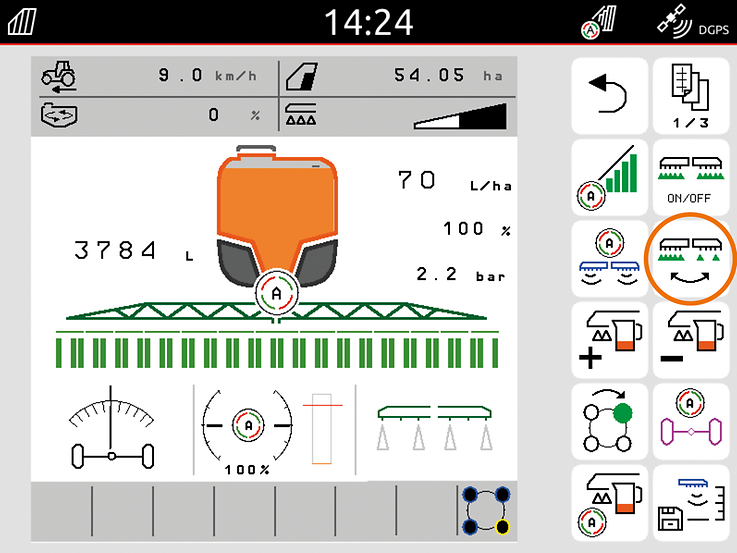Viewport: 737px width, 553px height.
Task: Select automatic rate preset icon
Action: pos(609,501)
